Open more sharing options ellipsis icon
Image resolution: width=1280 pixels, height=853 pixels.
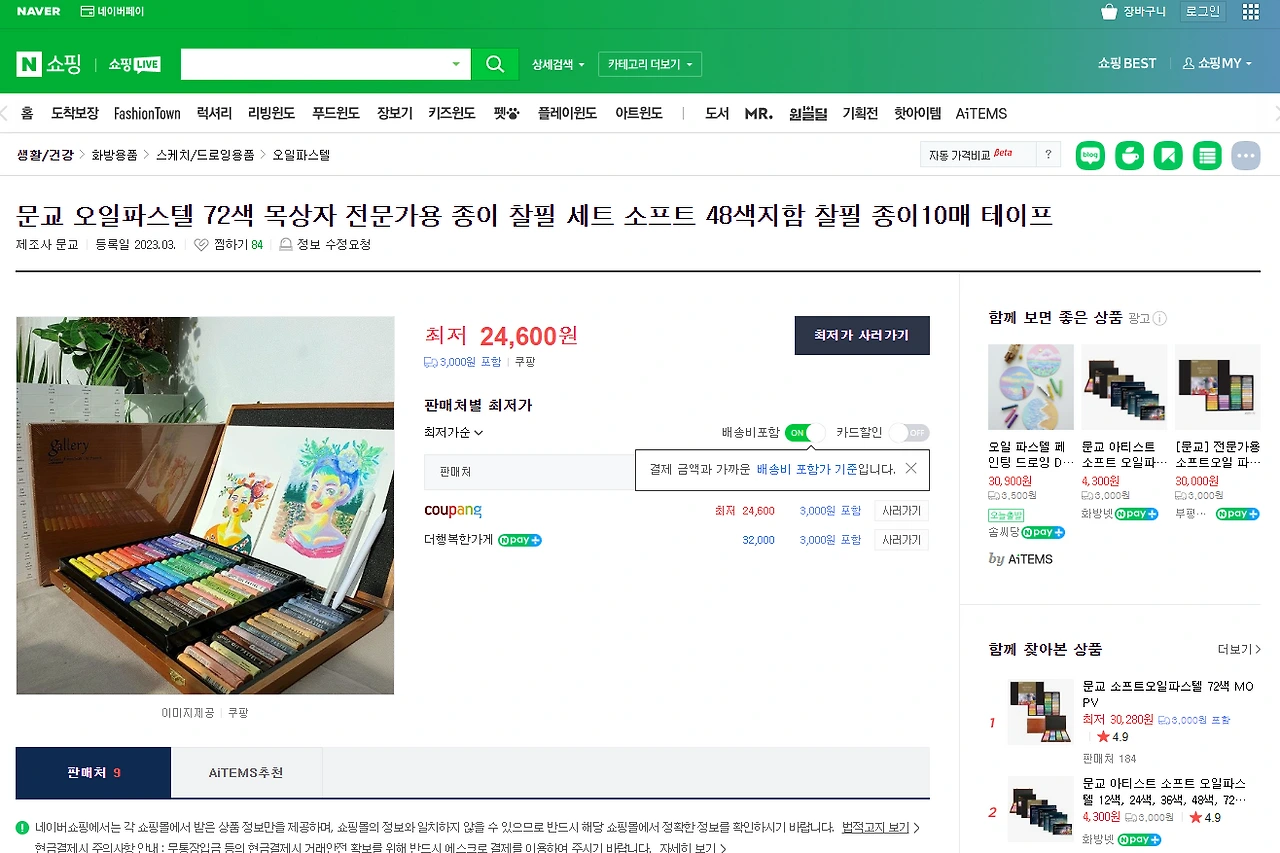tap(1246, 155)
